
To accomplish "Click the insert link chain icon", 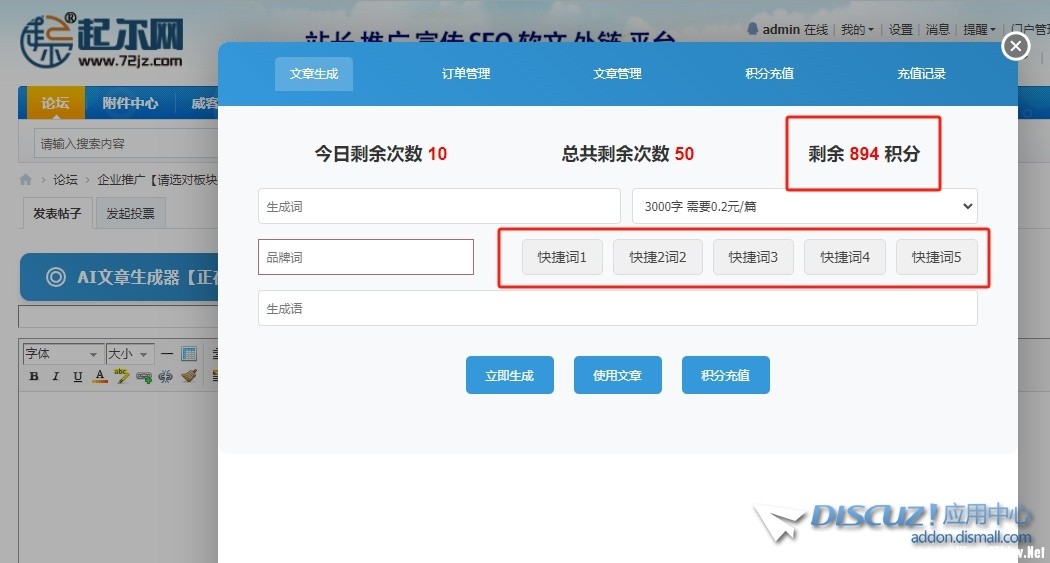I will (x=144, y=377).
